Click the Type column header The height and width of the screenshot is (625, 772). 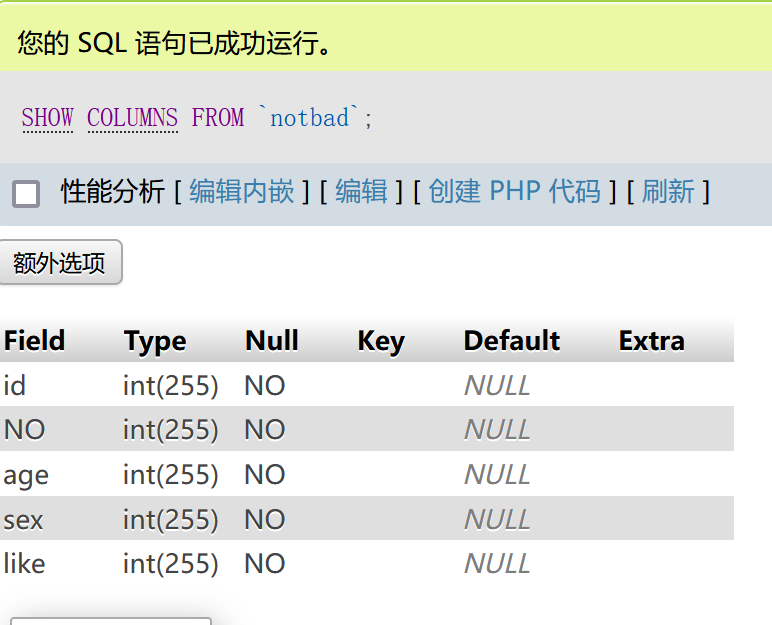(x=155, y=341)
